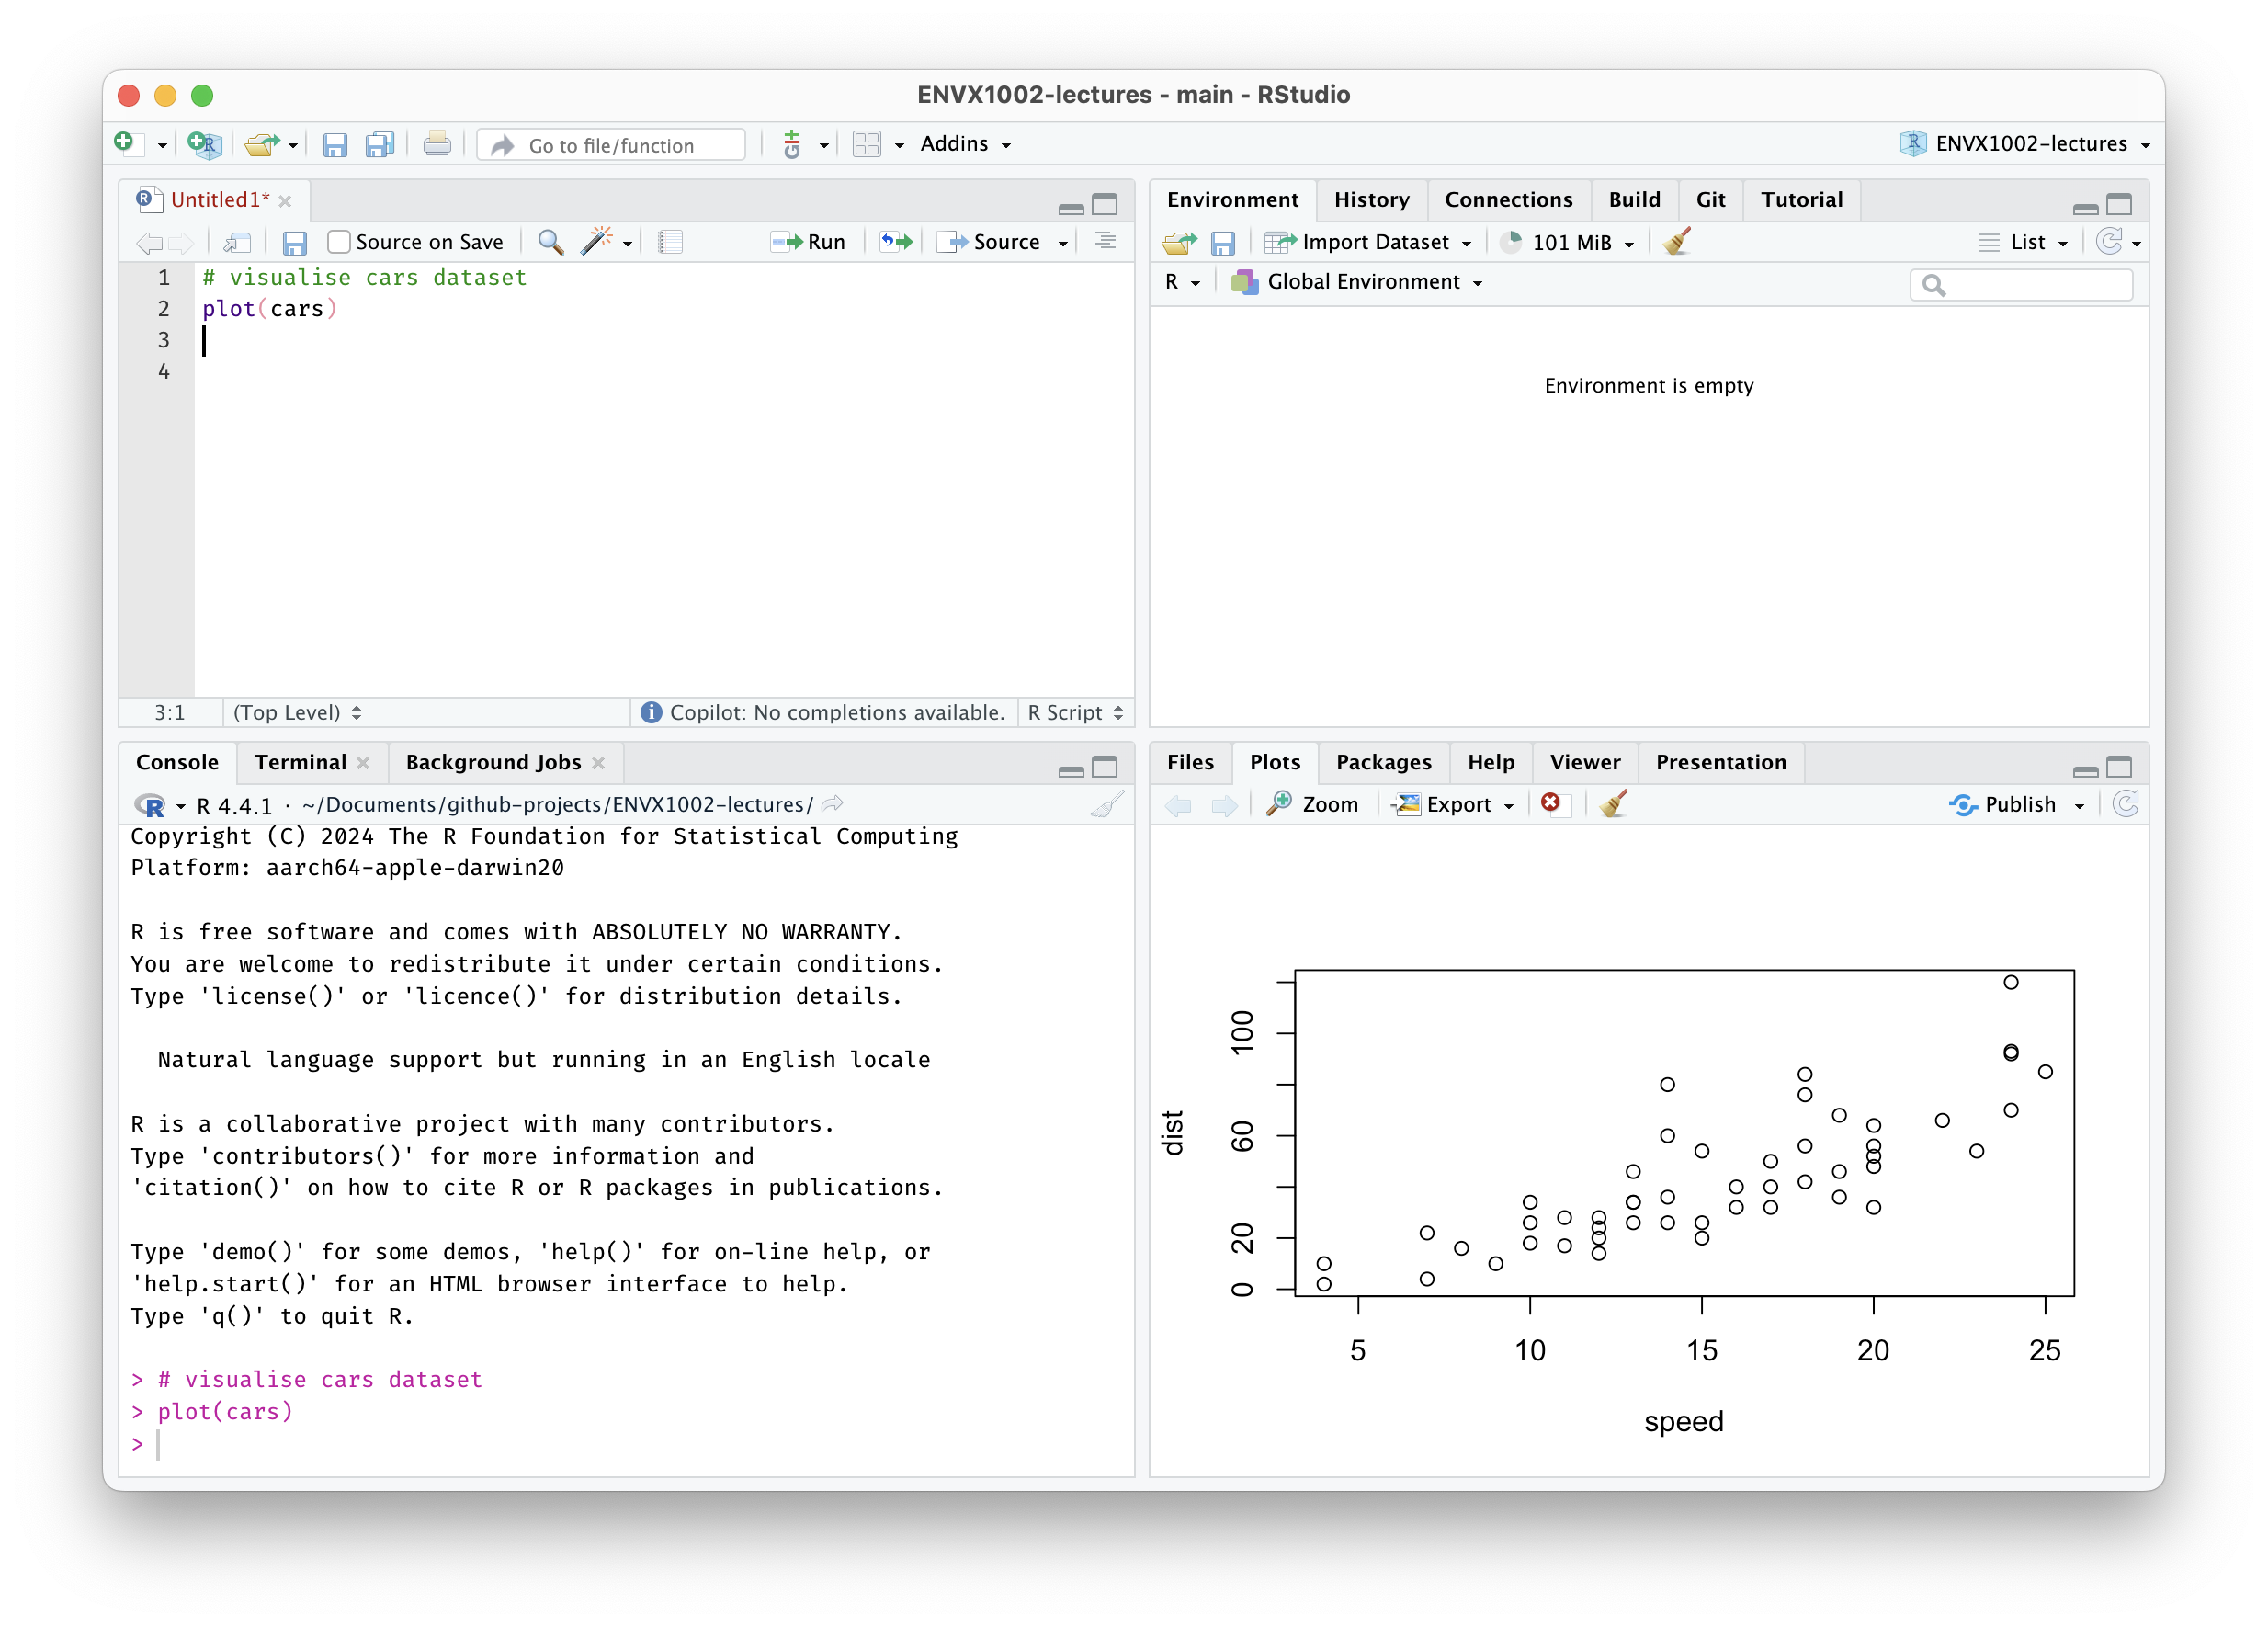Viewport: 2268px width, 1627px height.
Task: Click the Publish button in Plots pane
Action: pos(2006,805)
